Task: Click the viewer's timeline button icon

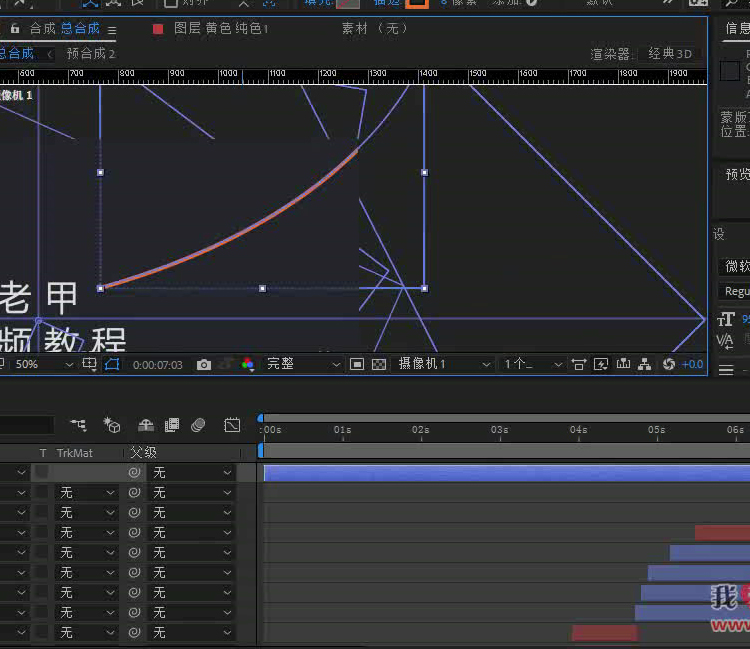Action: tap(623, 364)
